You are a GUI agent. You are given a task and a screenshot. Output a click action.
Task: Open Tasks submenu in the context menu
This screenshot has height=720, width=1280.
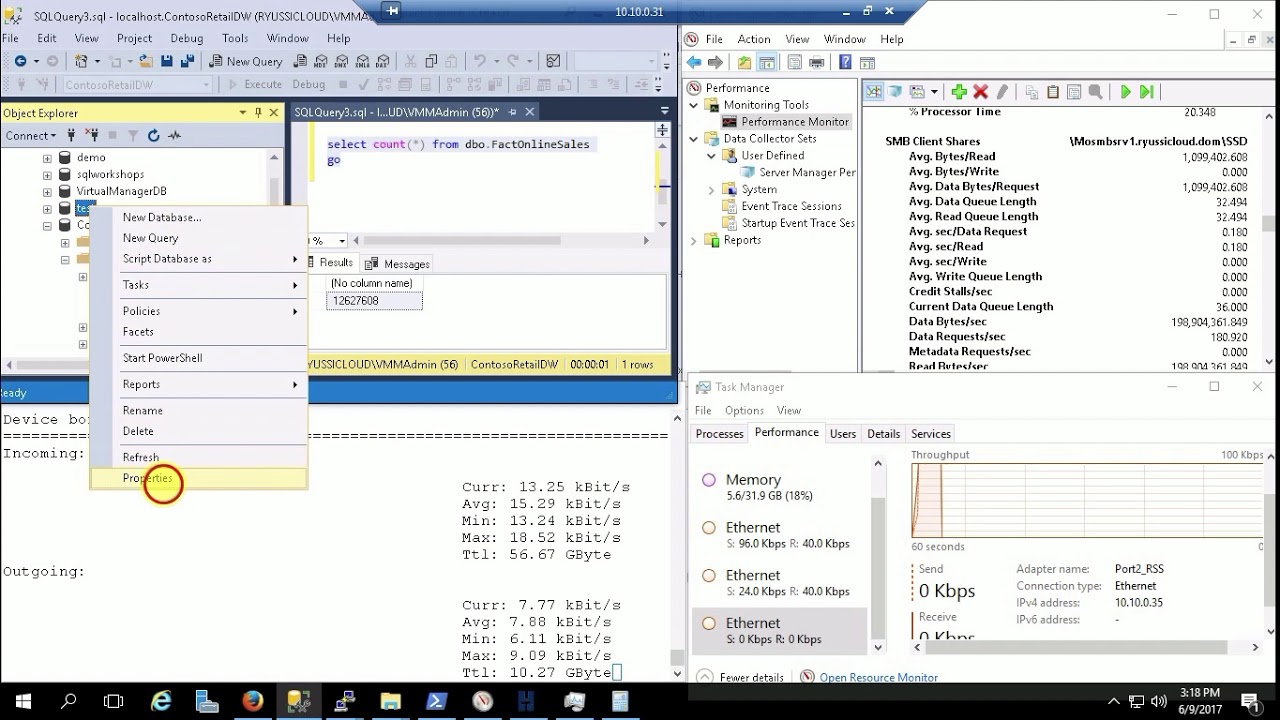(x=199, y=285)
